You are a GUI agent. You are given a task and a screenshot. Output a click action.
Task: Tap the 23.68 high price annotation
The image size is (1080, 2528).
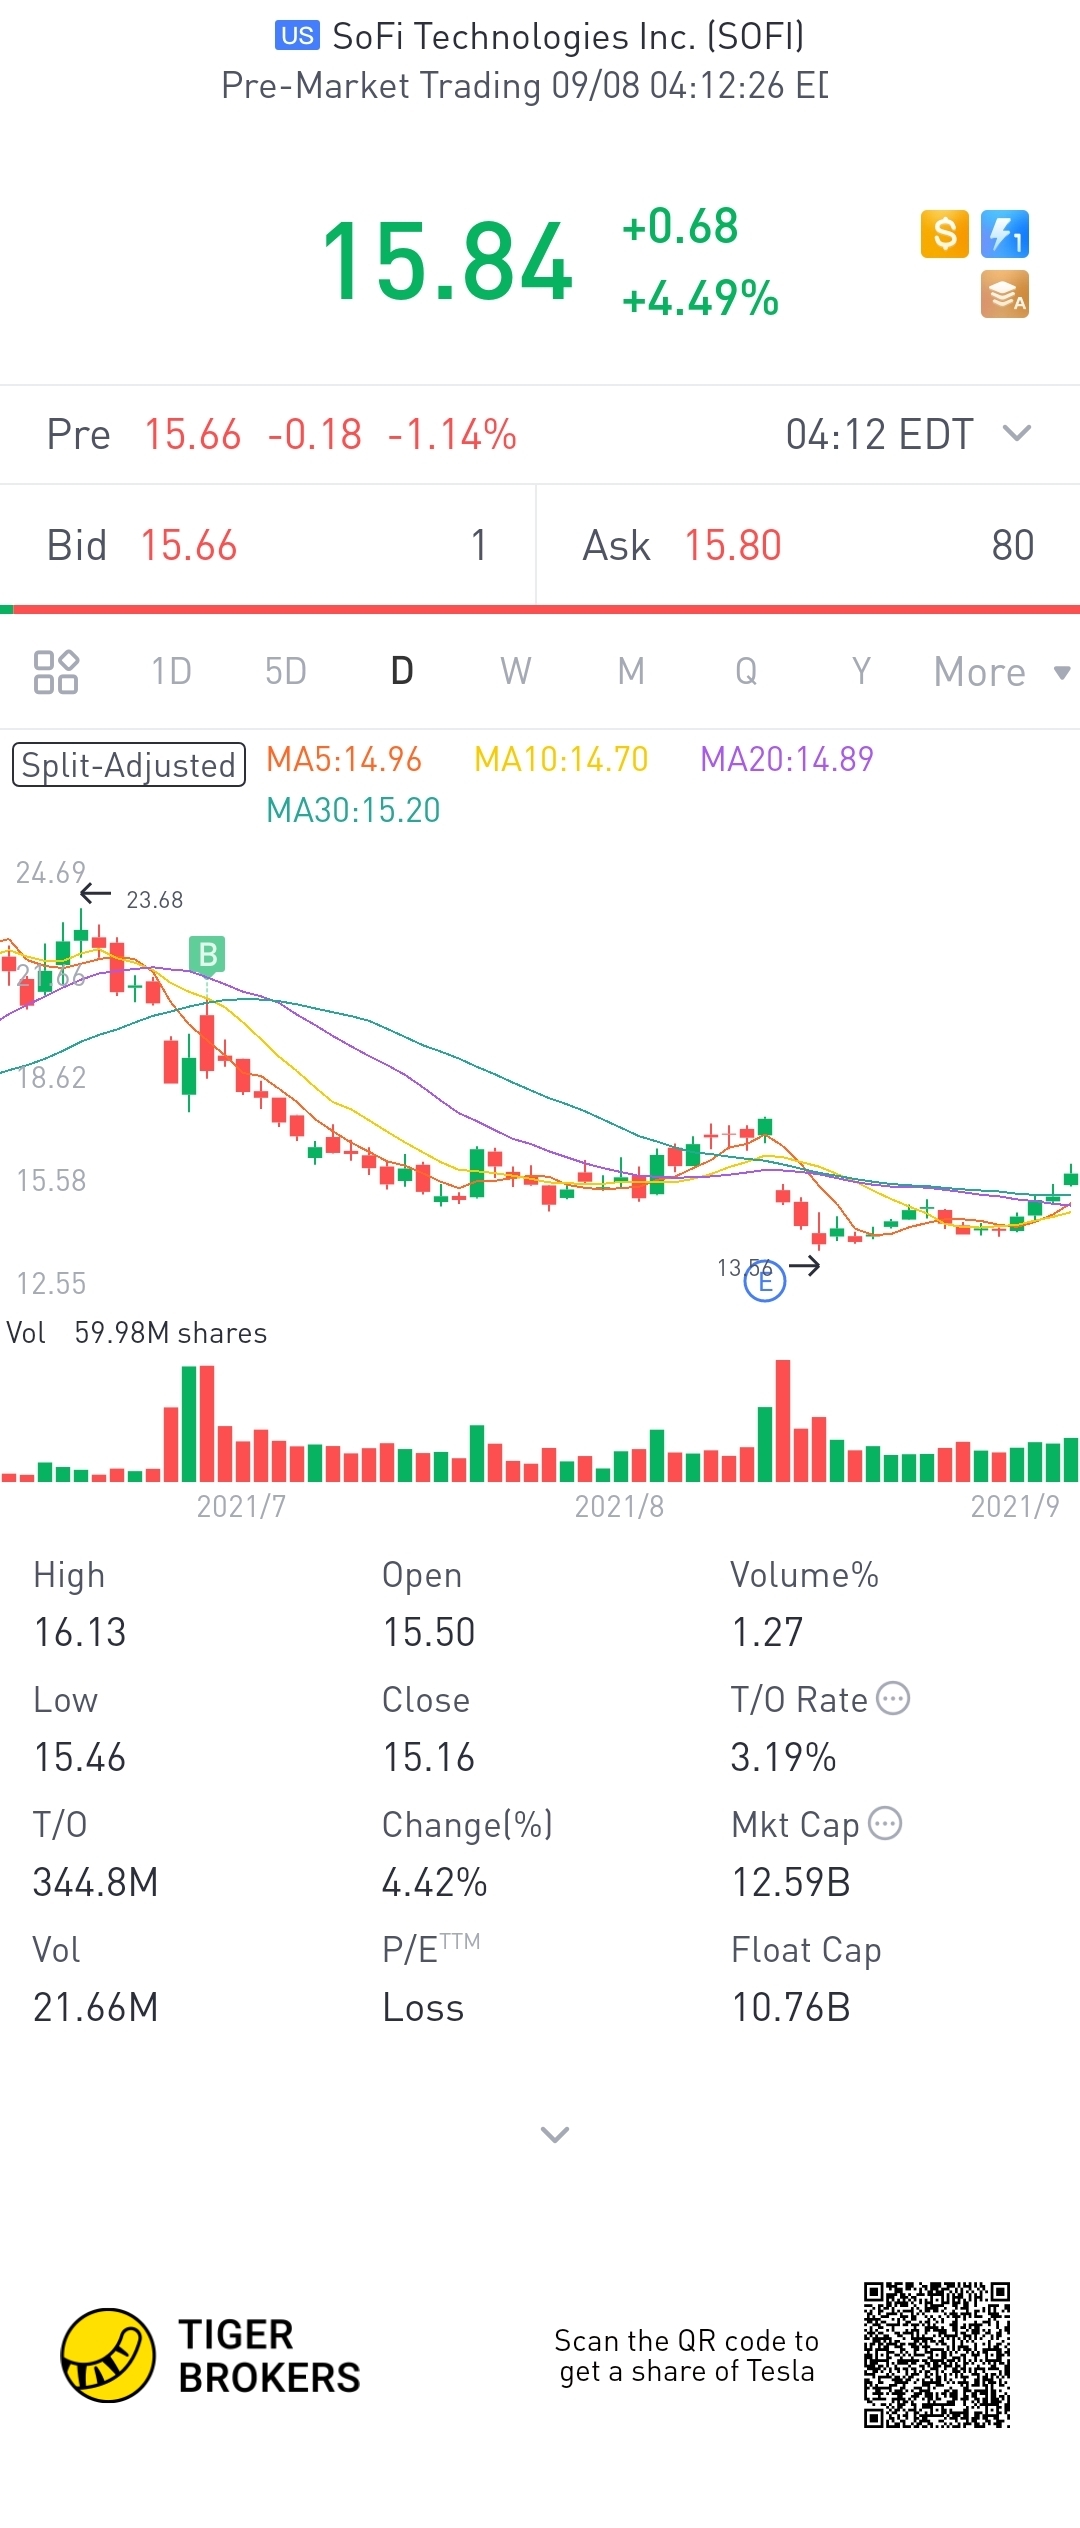pyautogui.click(x=154, y=900)
